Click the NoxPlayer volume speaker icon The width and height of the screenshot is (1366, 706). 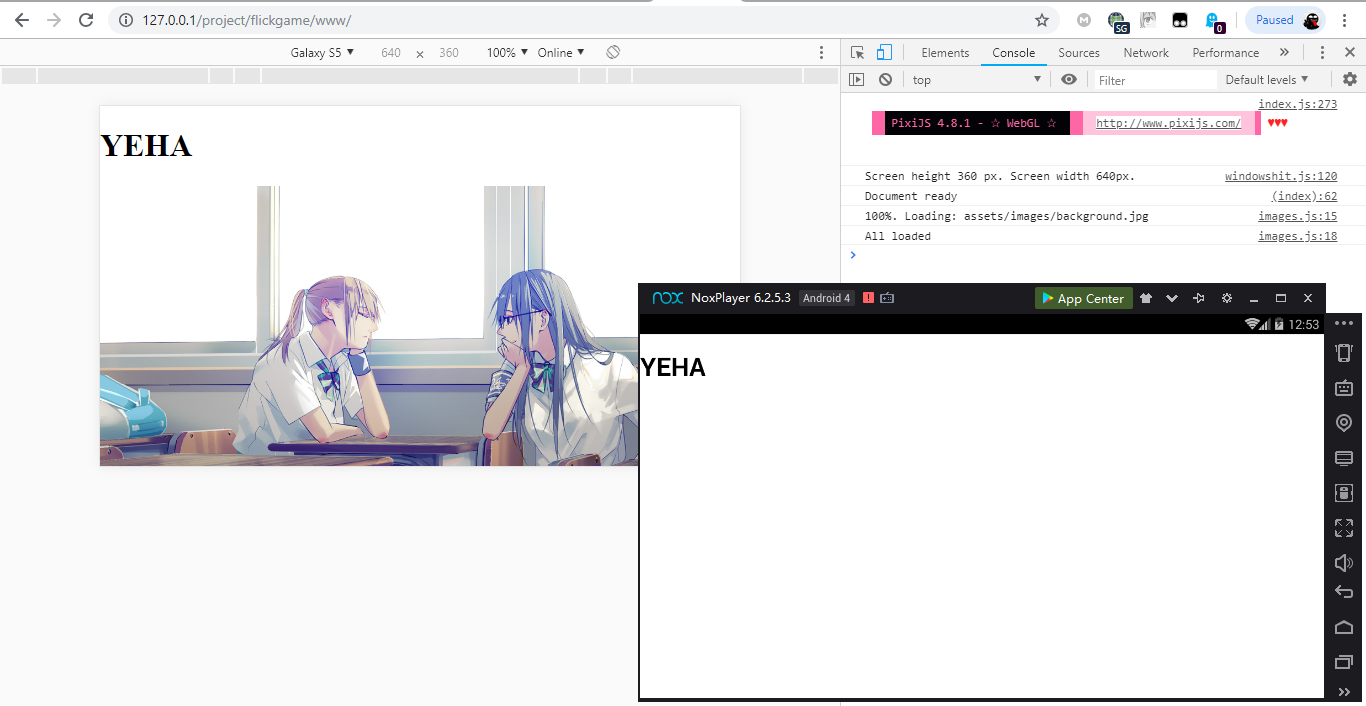tap(1344, 563)
